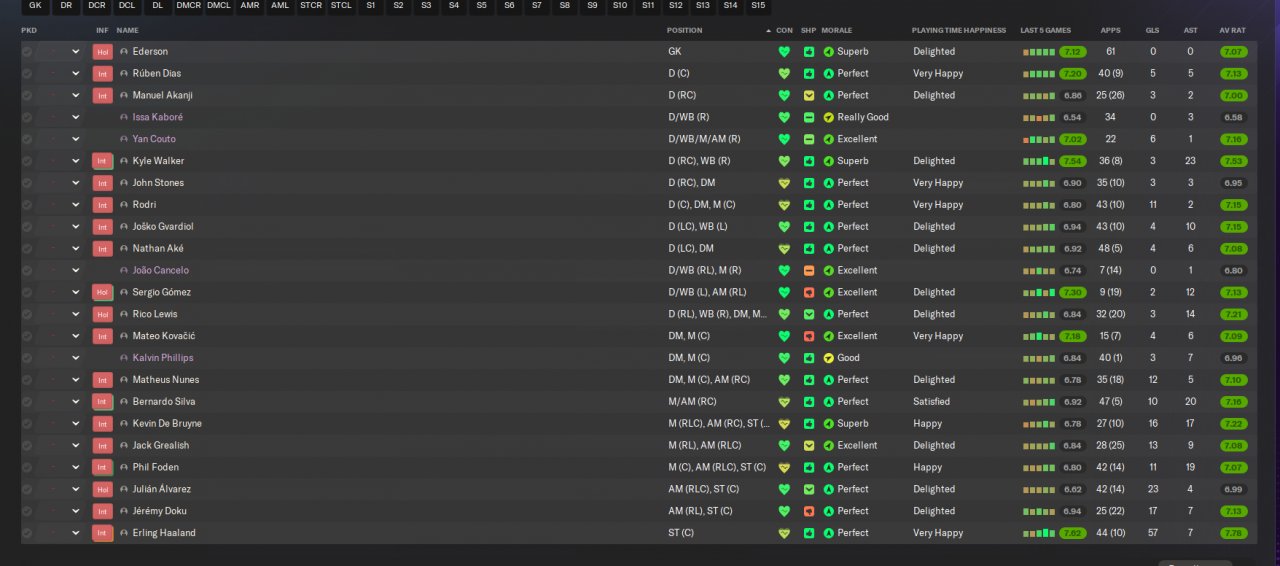Open the selection dropdown for João Cancelo
1280x566 pixels.
pos(75,271)
